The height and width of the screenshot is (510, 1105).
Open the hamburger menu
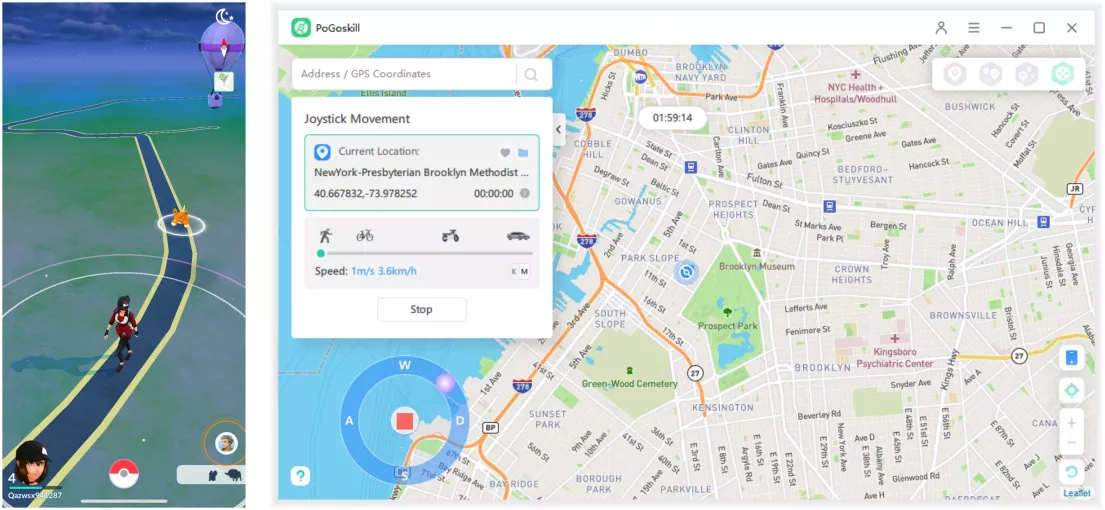pos(973,28)
